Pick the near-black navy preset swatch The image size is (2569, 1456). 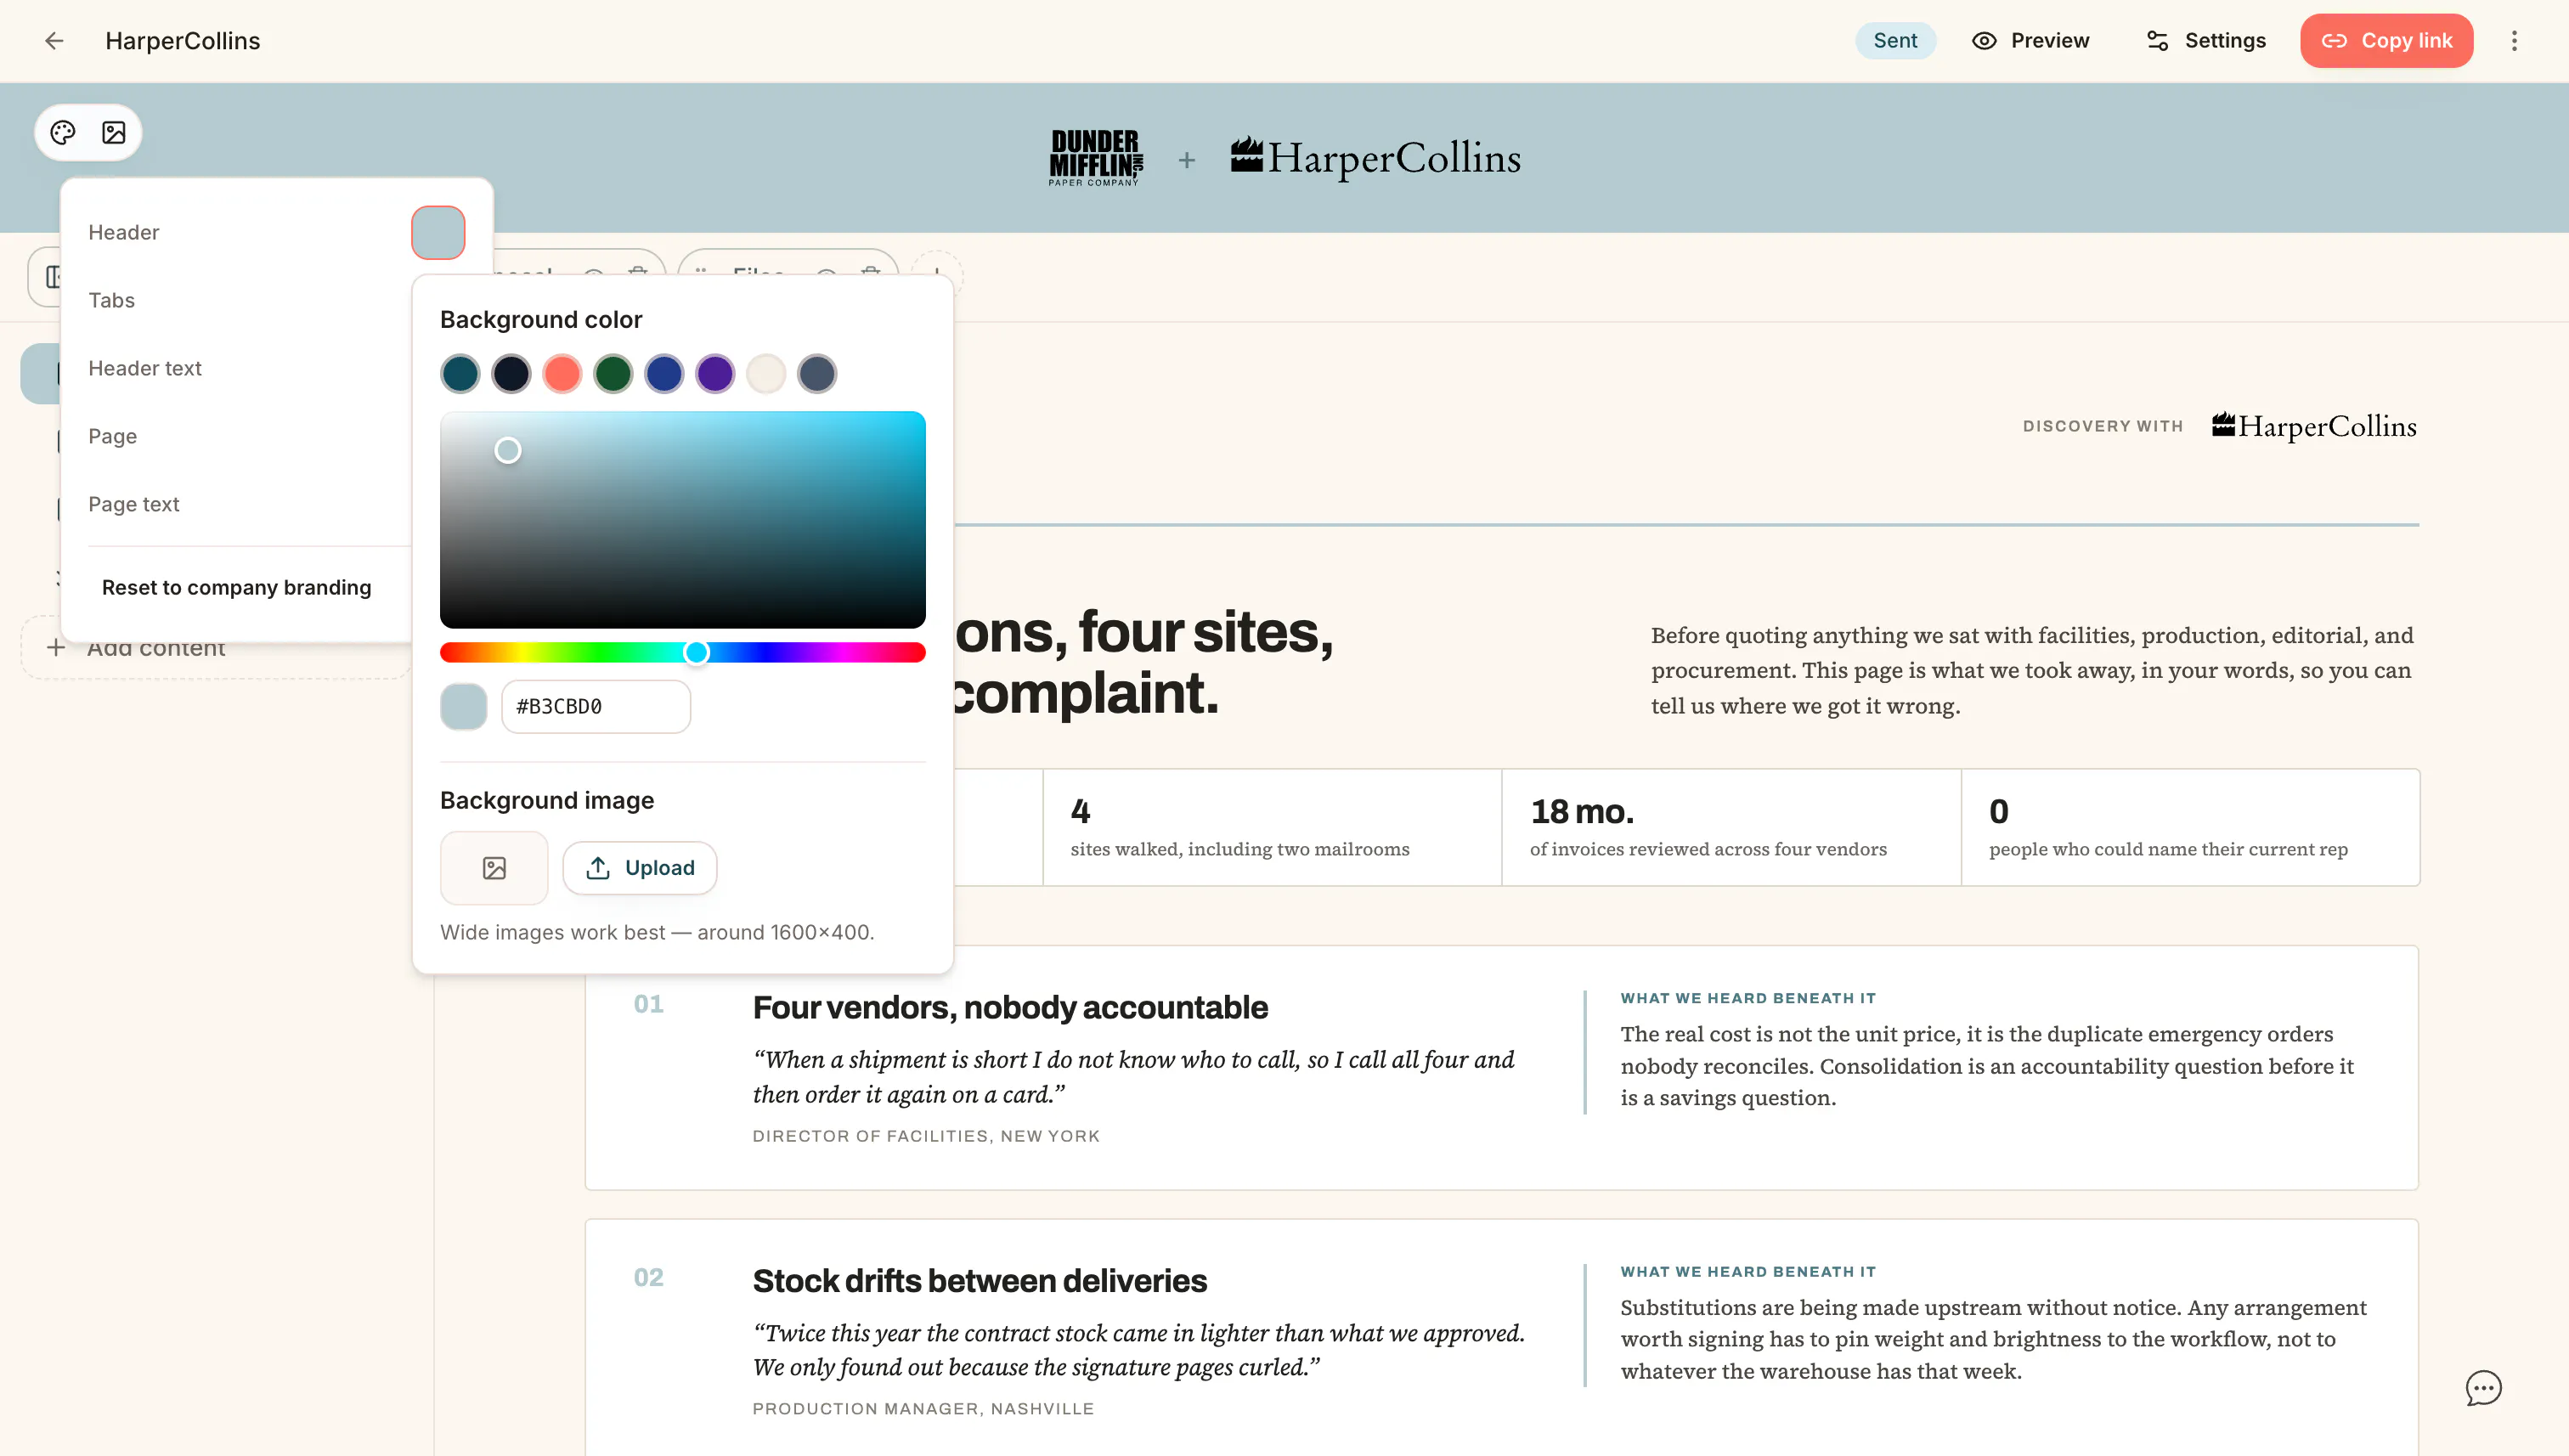(511, 374)
